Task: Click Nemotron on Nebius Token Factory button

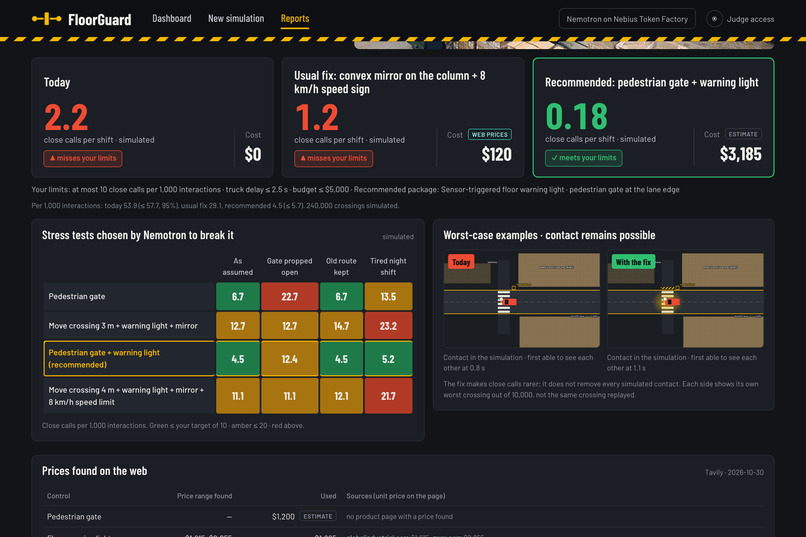Action: (627, 19)
